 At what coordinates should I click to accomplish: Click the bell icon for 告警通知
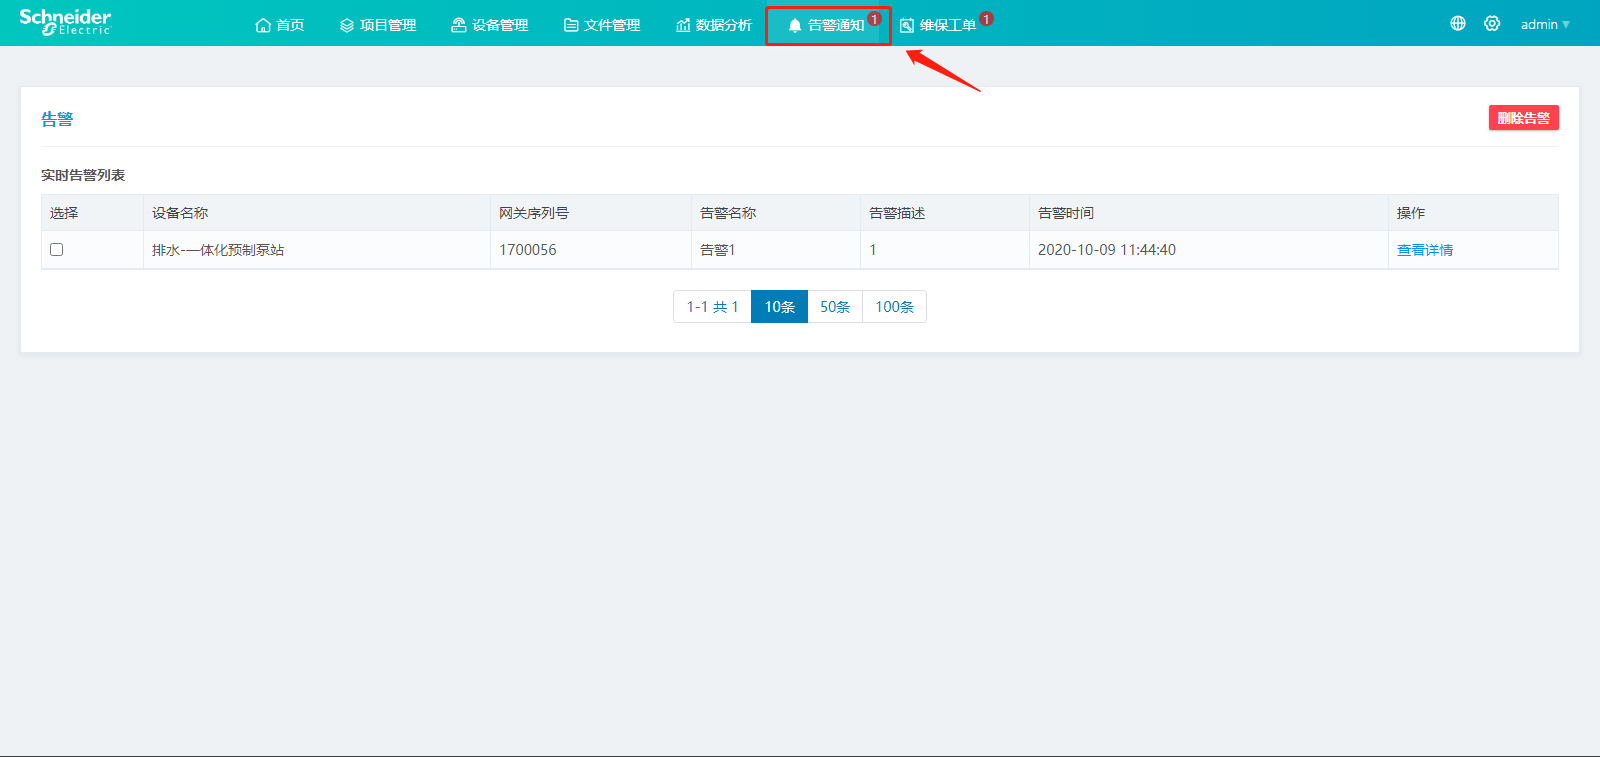[795, 25]
